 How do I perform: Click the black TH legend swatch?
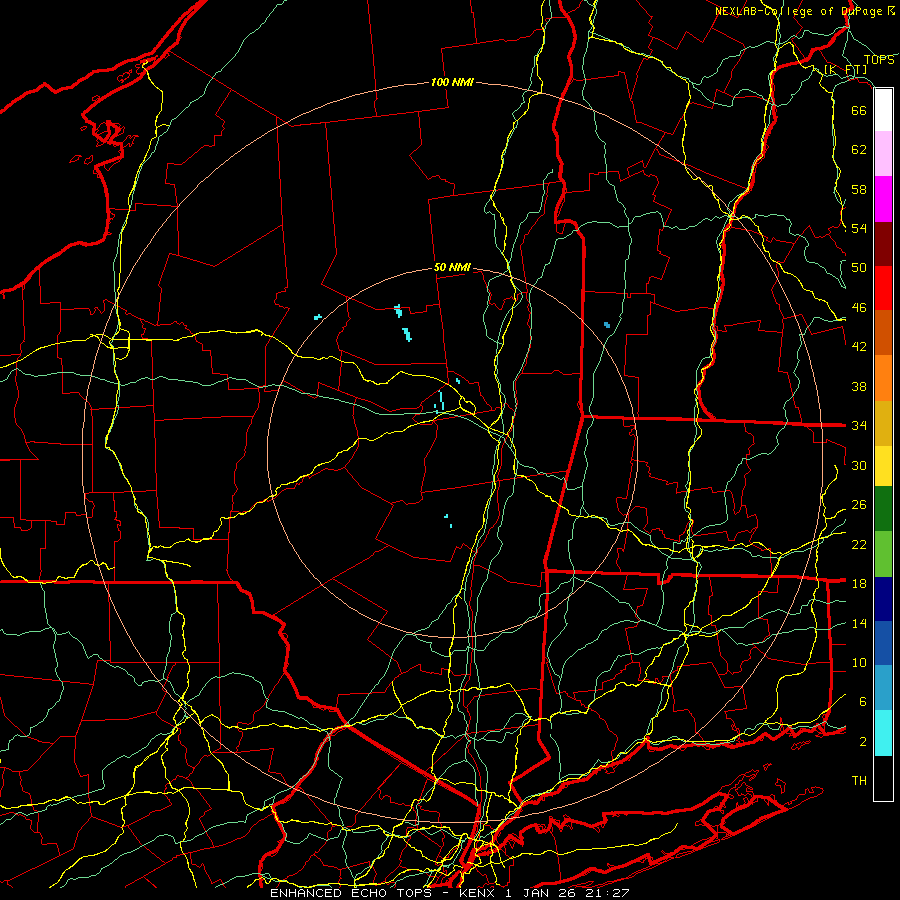point(883,778)
